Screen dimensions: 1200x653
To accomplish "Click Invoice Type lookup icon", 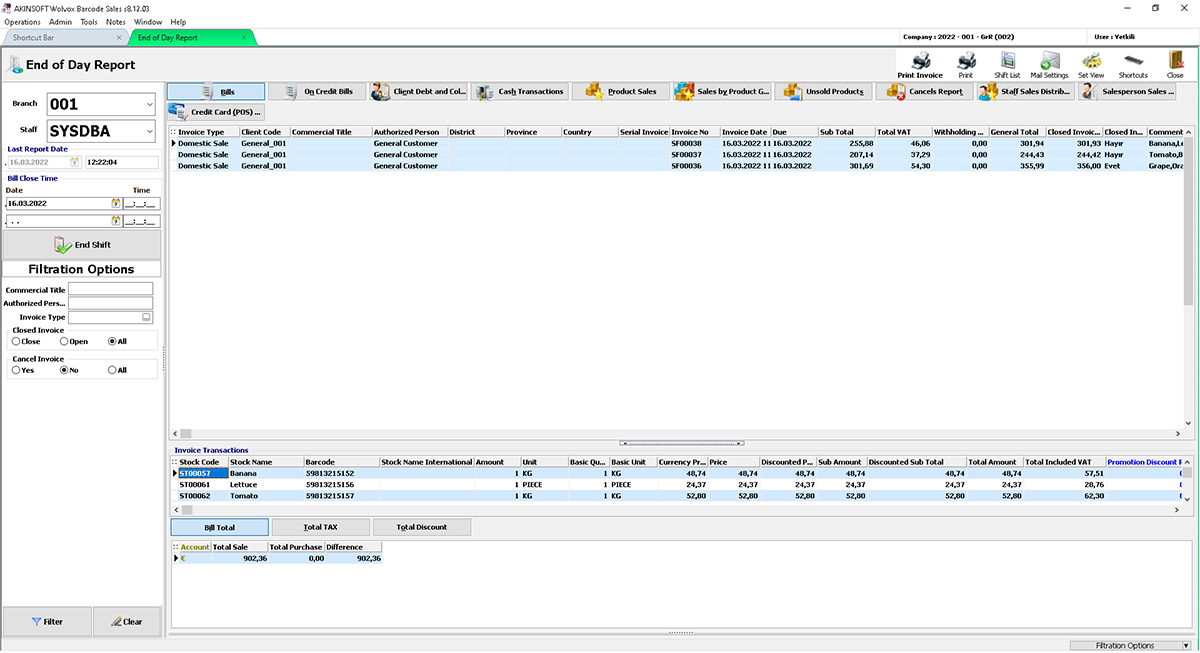I will [147, 317].
